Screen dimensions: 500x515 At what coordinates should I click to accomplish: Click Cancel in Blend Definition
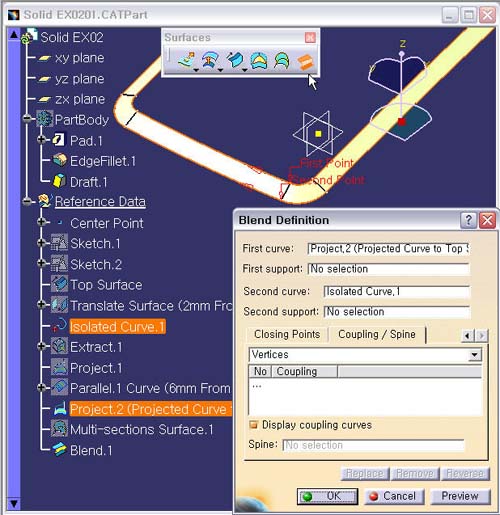(394, 496)
